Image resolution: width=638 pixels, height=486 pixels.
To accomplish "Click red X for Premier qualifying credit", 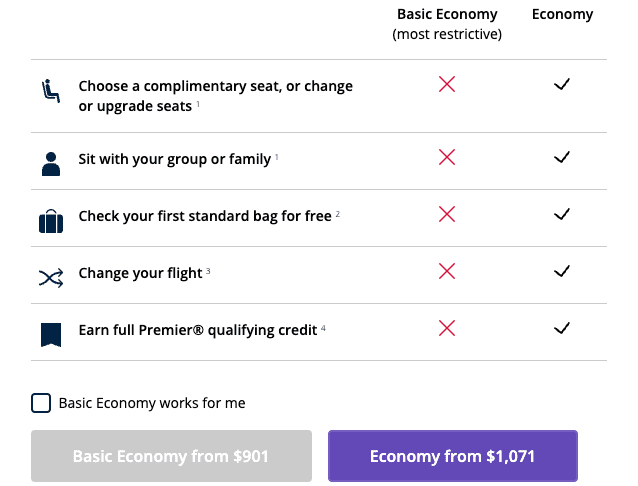I will tap(447, 328).
